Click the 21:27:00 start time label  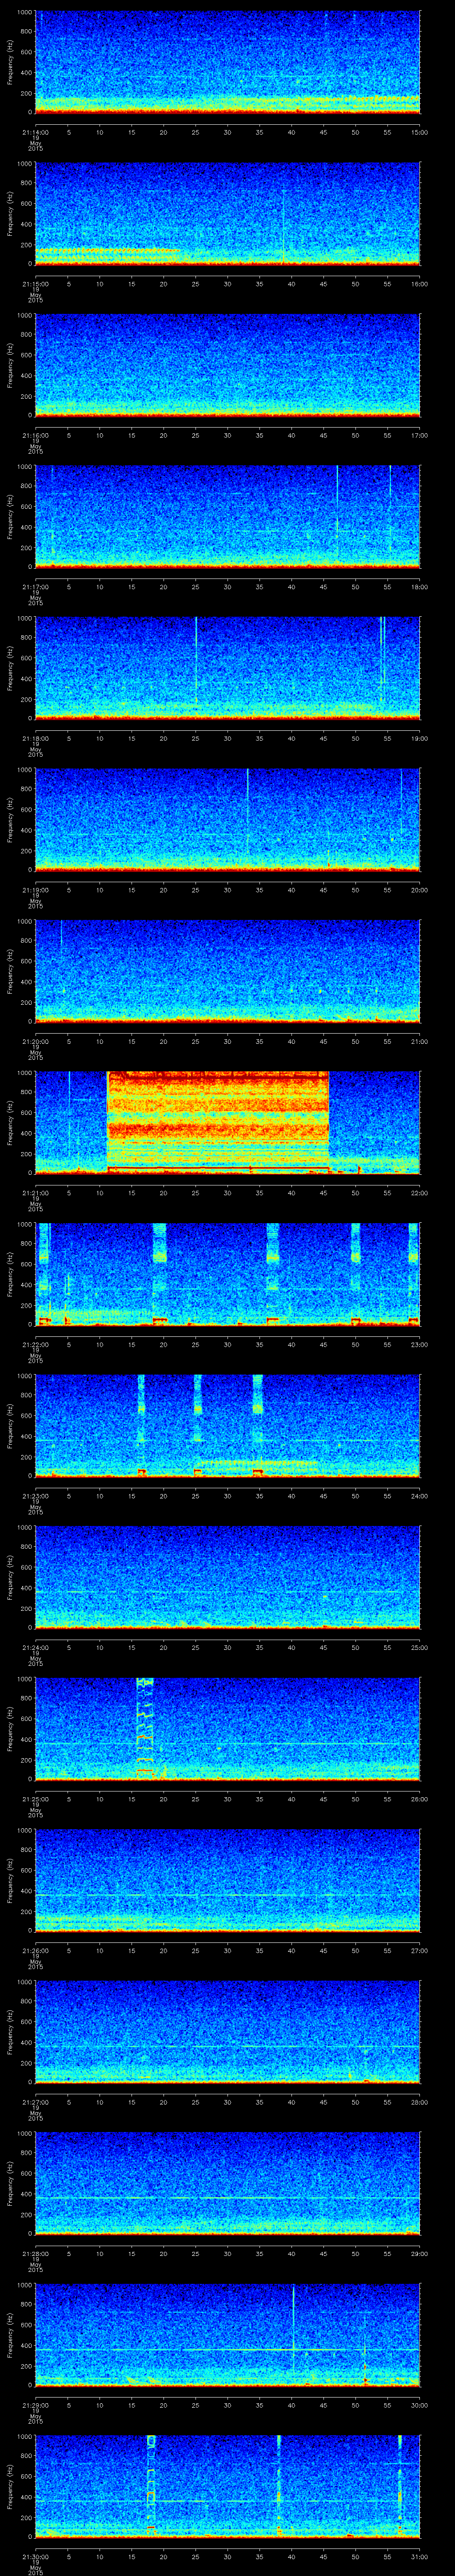(x=35, y=2102)
